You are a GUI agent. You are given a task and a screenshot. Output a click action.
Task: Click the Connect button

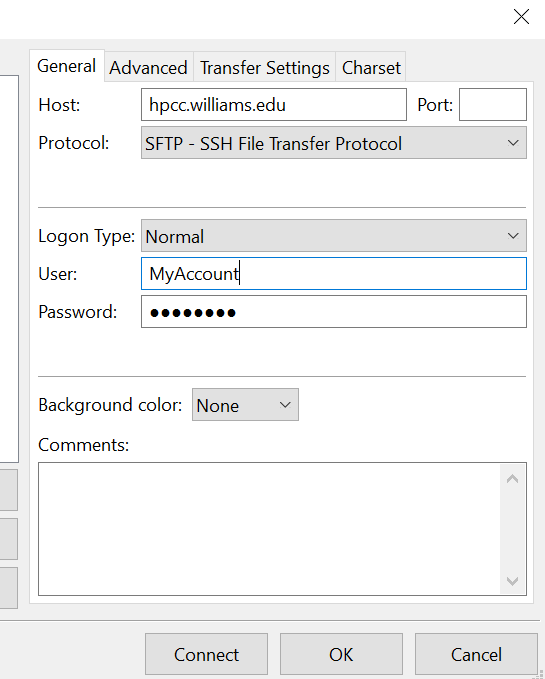coord(206,654)
